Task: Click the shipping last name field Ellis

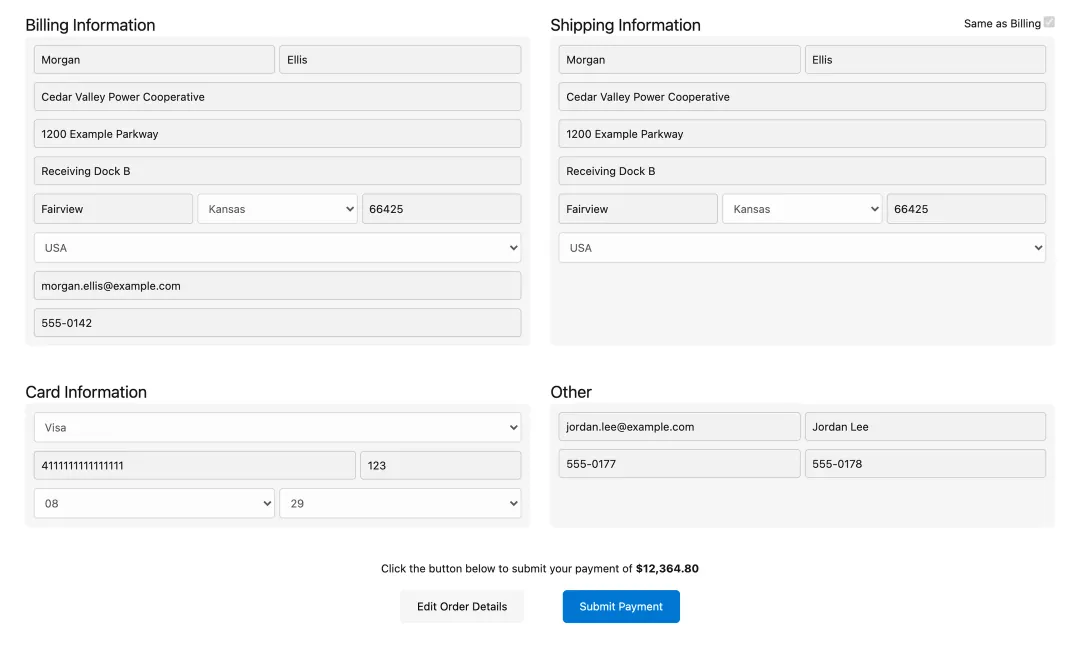Action: click(925, 59)
